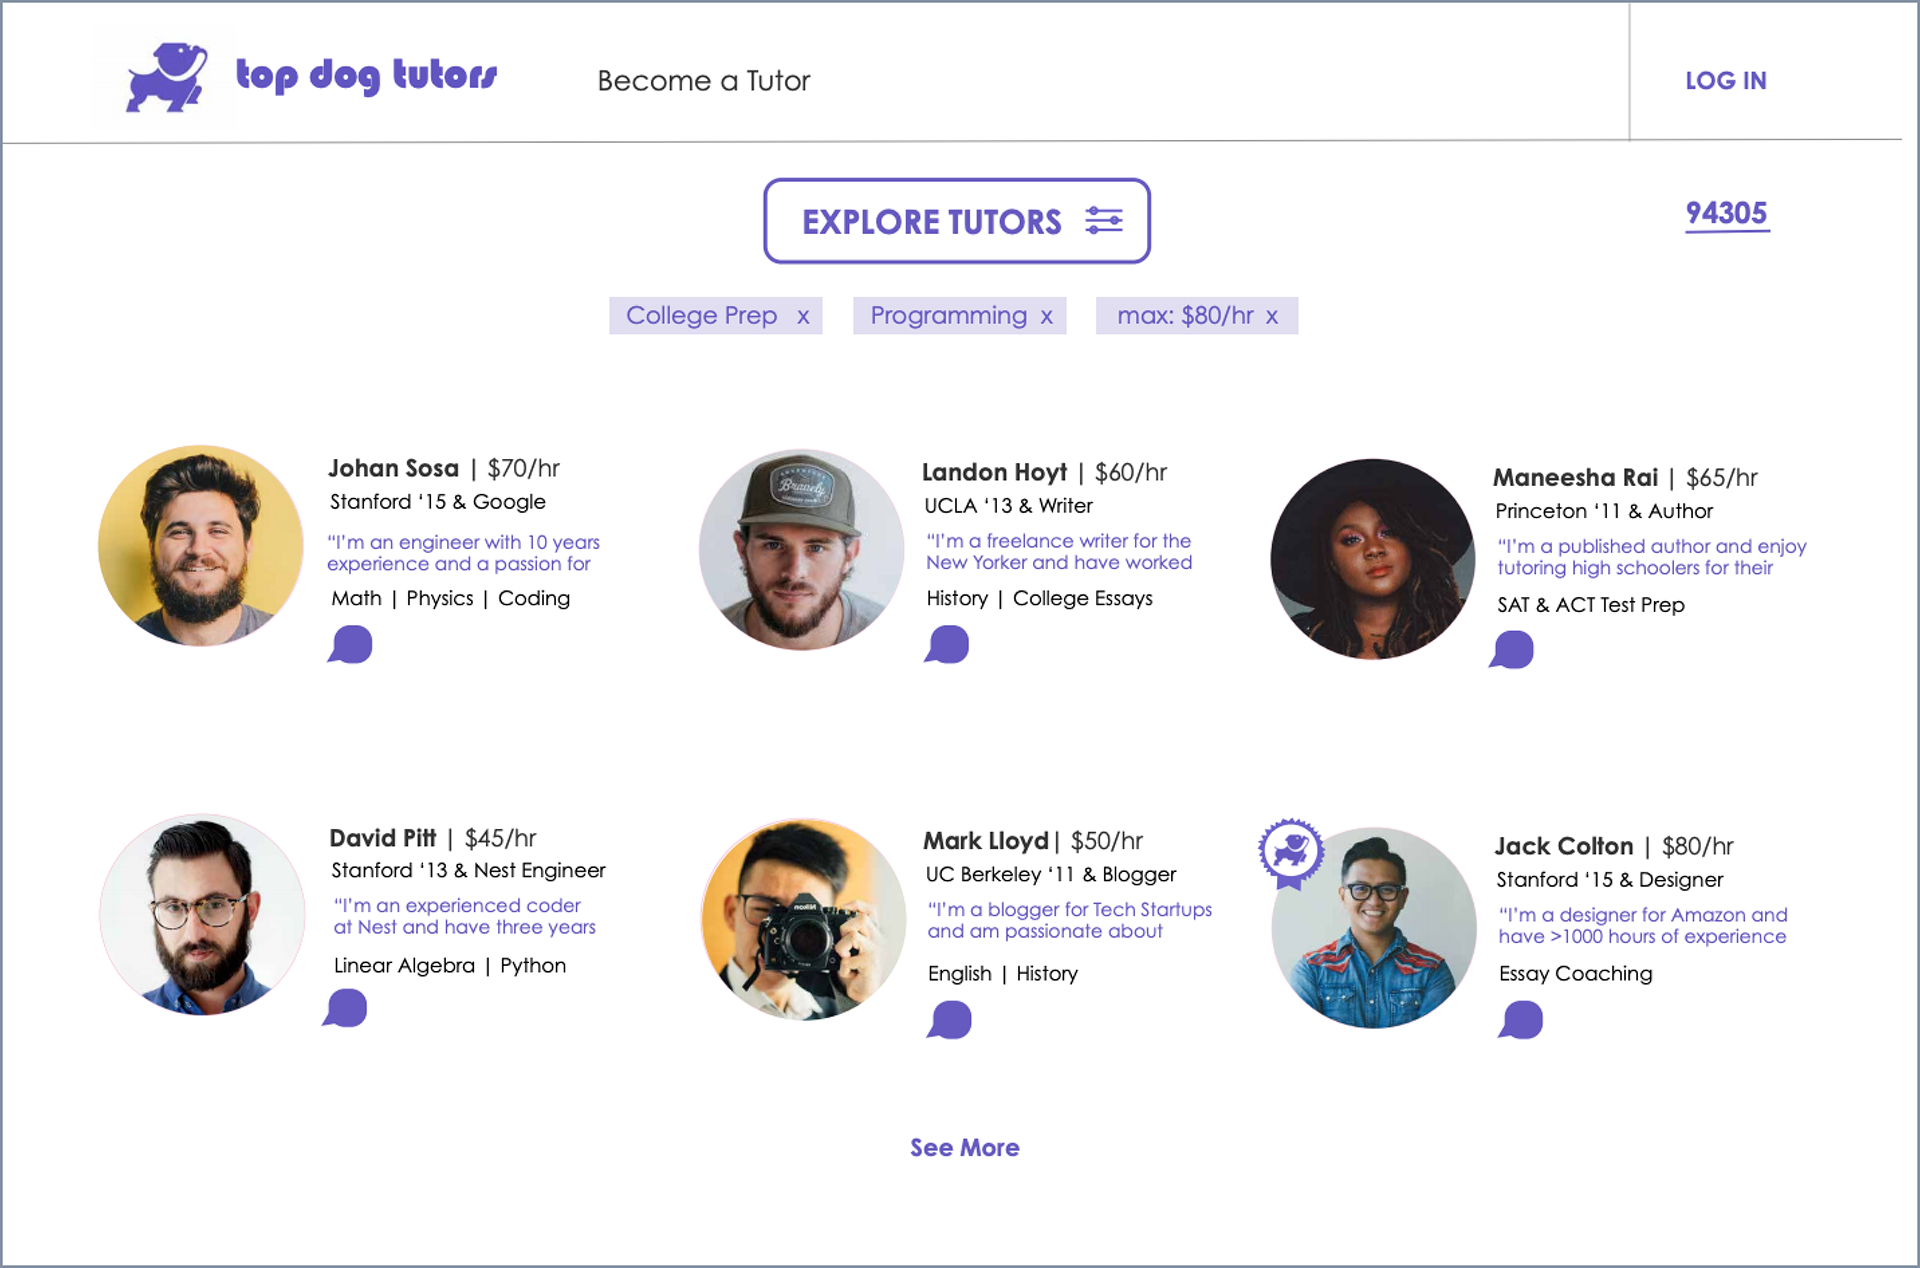Screen dimensions: 1920x1268
Task: Open Become a Tutor page
Action: [703, 81]
